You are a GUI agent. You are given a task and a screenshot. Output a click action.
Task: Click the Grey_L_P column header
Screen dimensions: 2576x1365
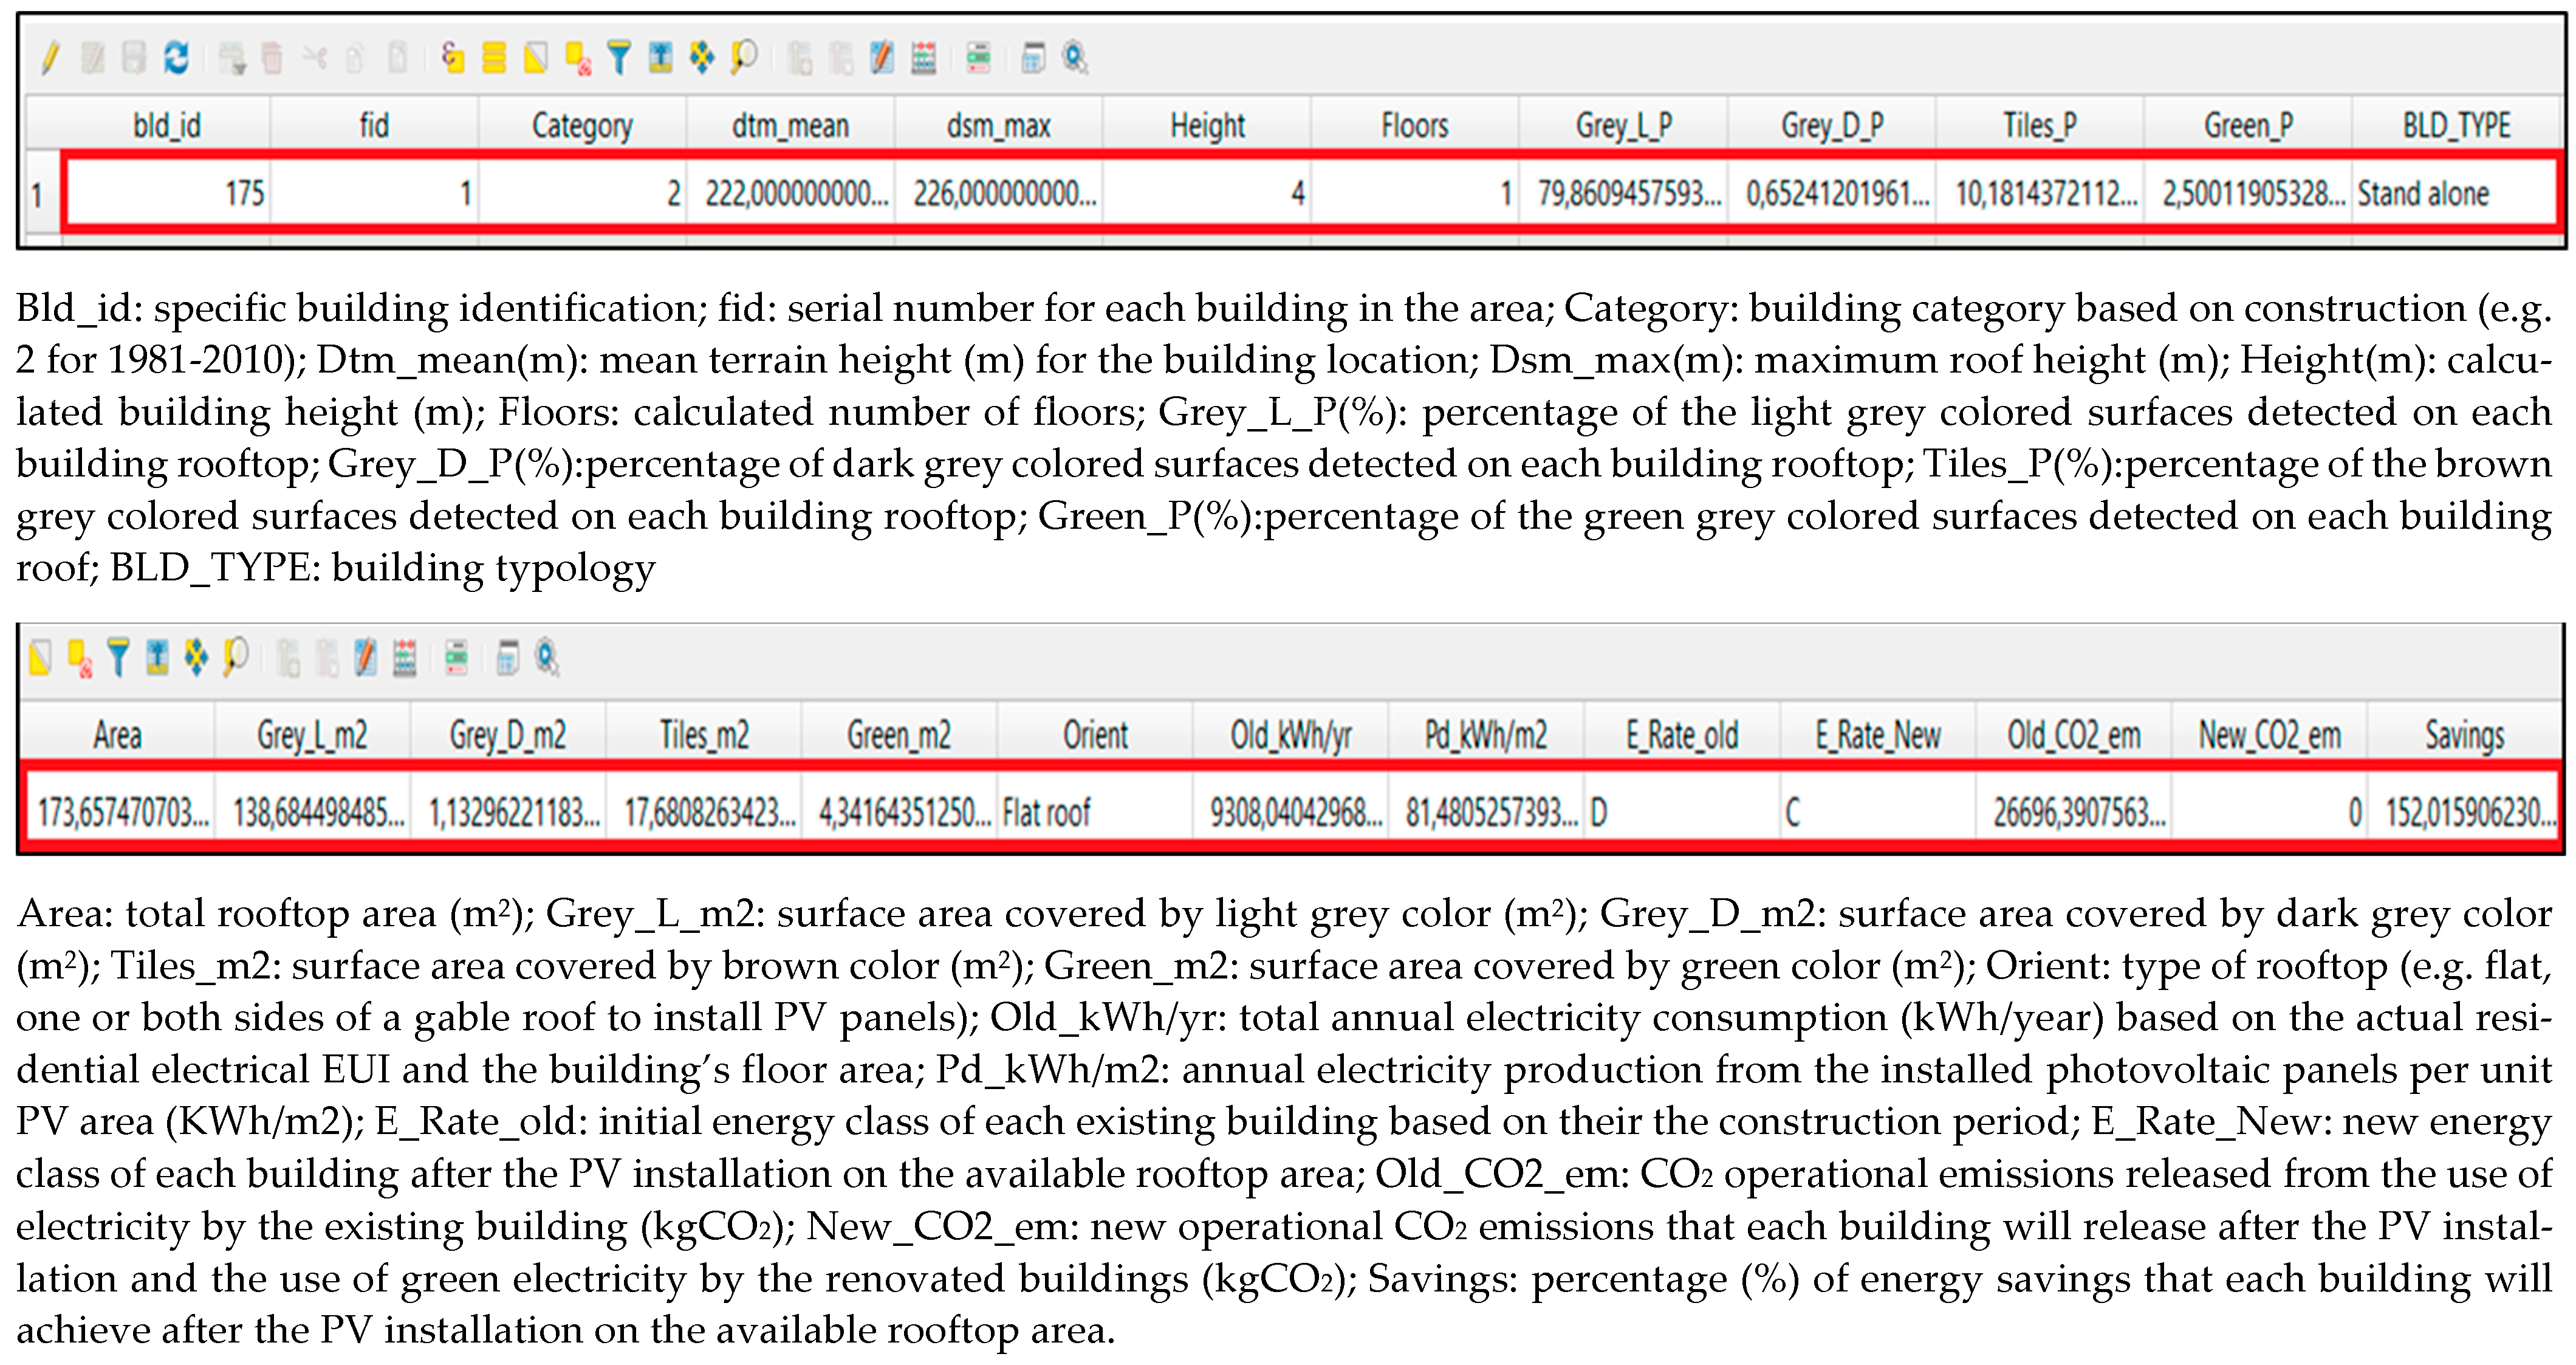click(x=1623, y=125)
